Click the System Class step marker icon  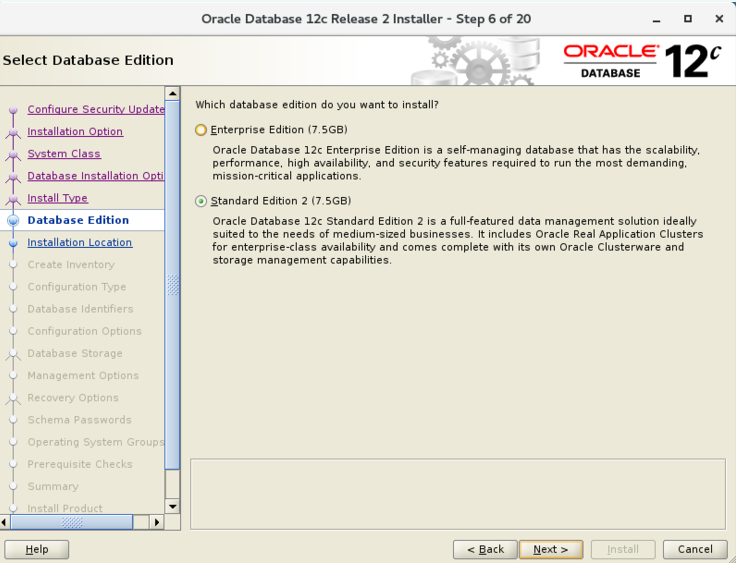pyautogui.click(x=14, y=155)
